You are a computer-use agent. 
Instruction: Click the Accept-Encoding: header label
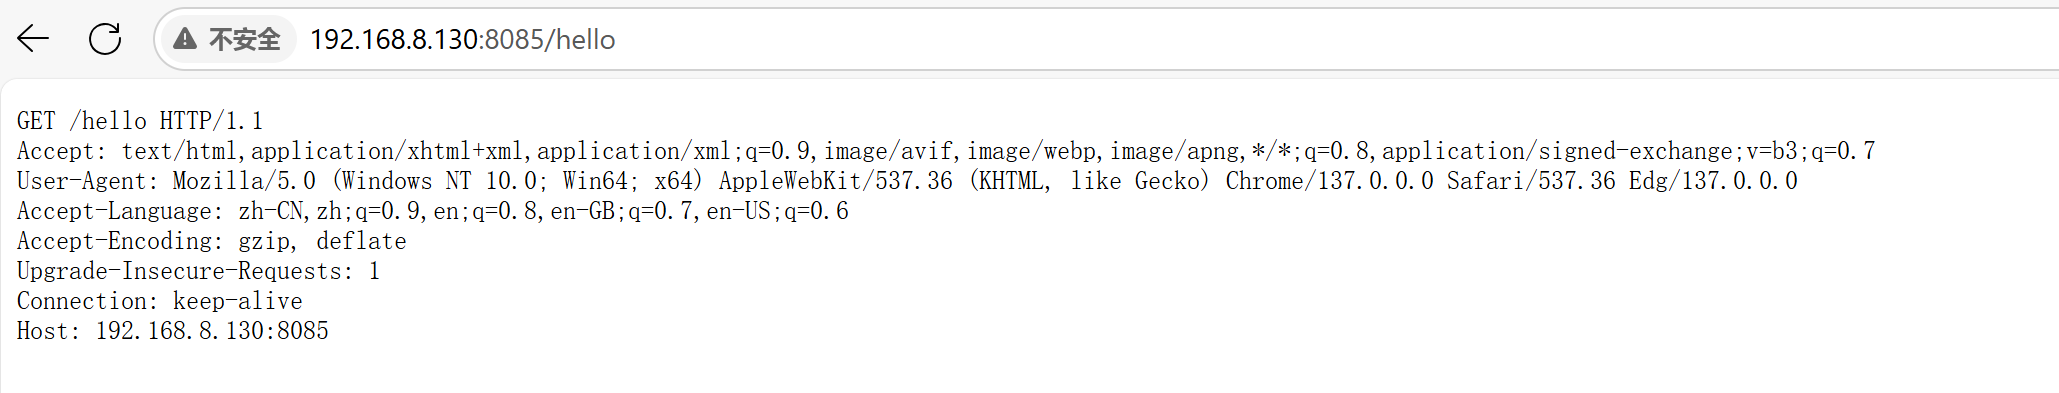pyautogui.click(x=120, y=241)
